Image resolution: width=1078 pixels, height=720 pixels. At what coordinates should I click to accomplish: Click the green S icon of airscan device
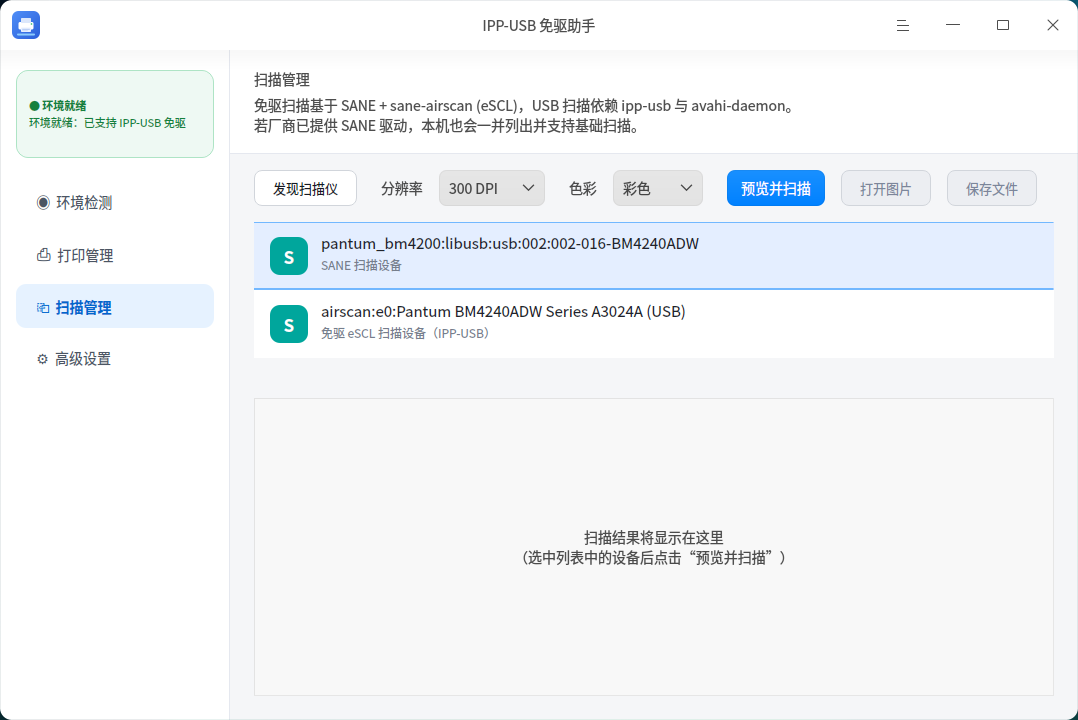click(x=289, y=324)
